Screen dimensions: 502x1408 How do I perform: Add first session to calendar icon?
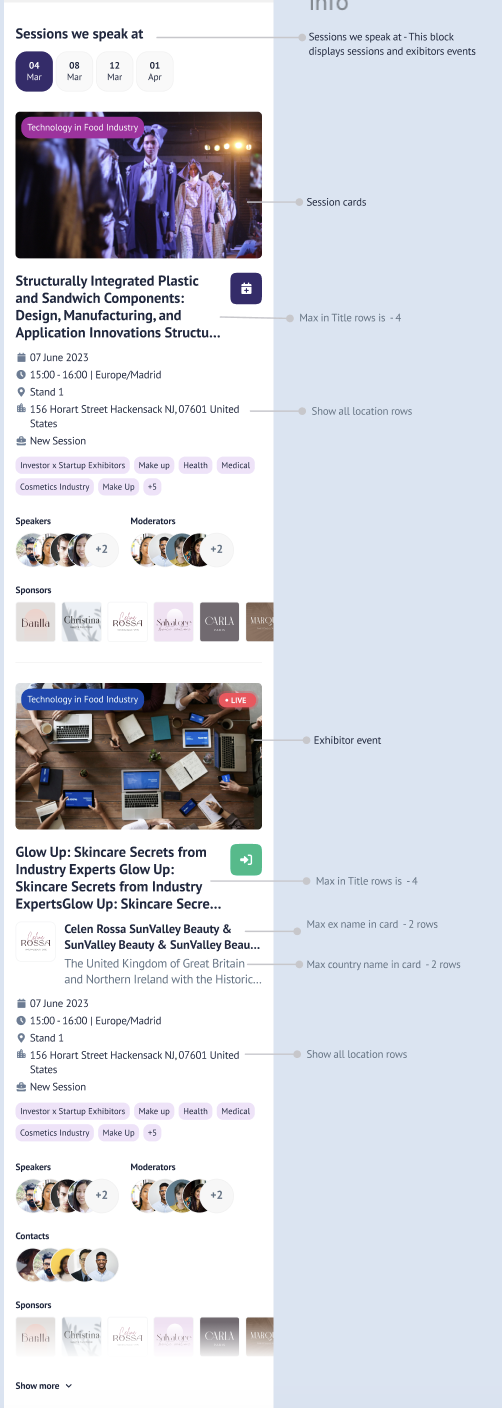246,288
